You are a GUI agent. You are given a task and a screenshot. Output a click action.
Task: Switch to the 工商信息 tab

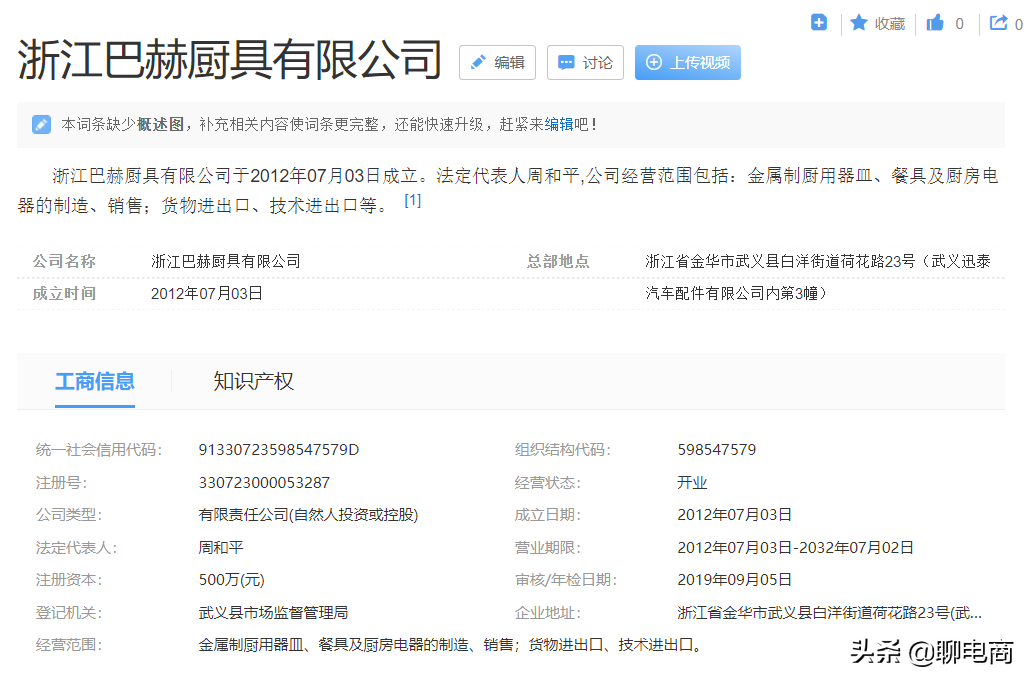[x=95, y=381]
